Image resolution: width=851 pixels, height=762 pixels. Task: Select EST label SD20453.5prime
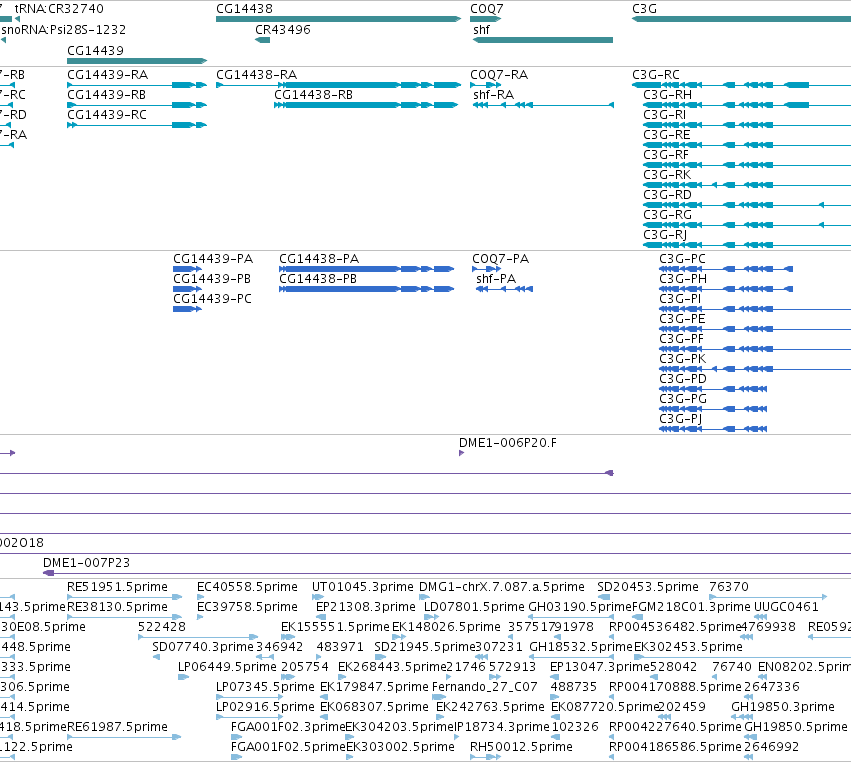point(647,587)
